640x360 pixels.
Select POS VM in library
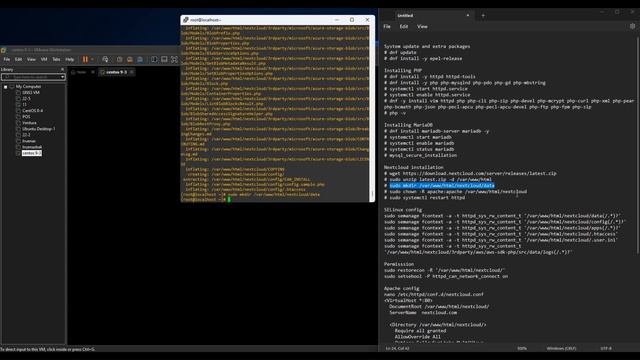(26, 117)
